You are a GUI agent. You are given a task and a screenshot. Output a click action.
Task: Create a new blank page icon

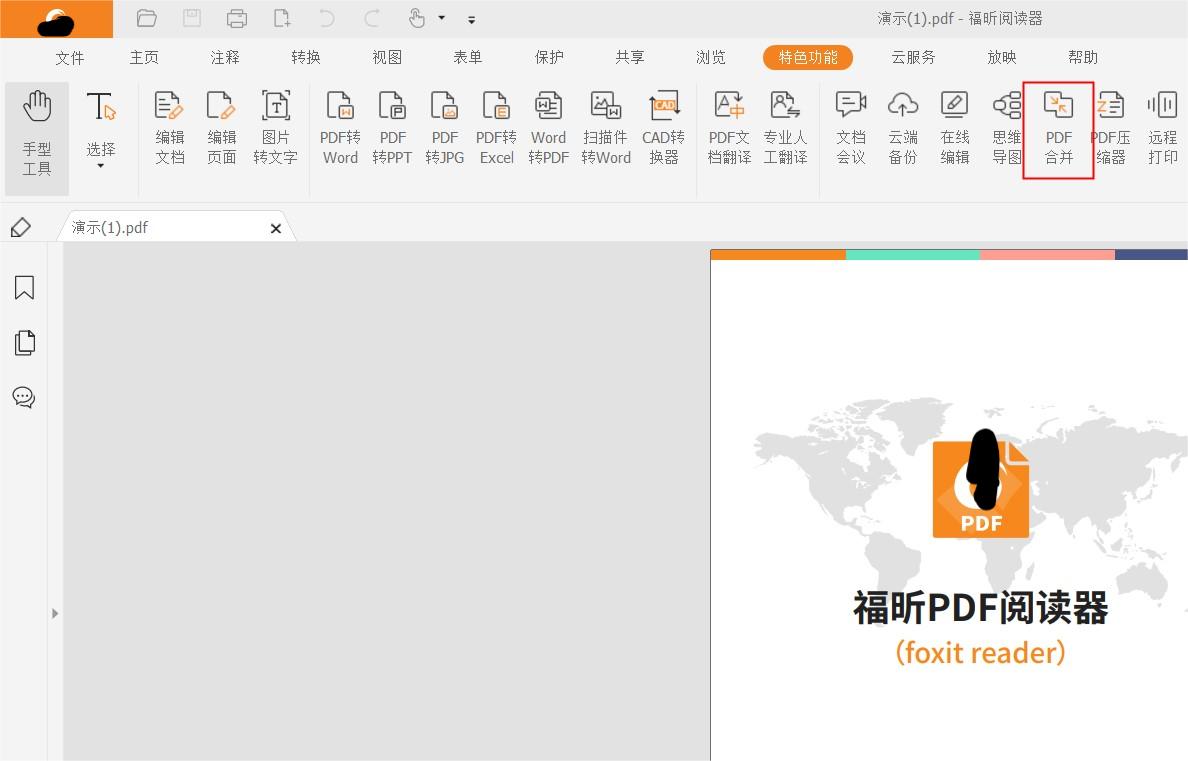point(282,18)
